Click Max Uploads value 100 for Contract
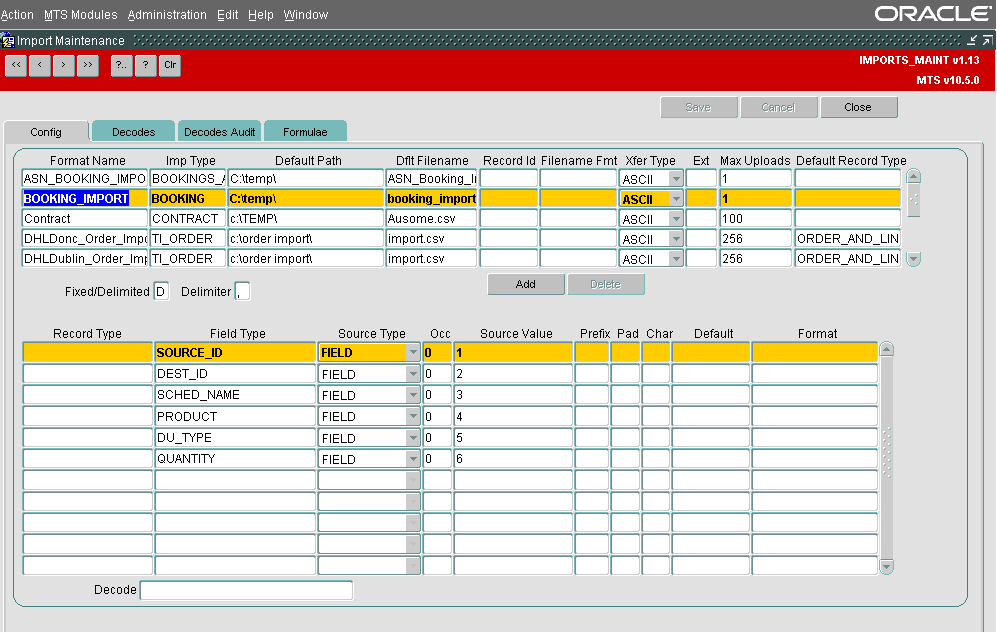 (755, 219)
